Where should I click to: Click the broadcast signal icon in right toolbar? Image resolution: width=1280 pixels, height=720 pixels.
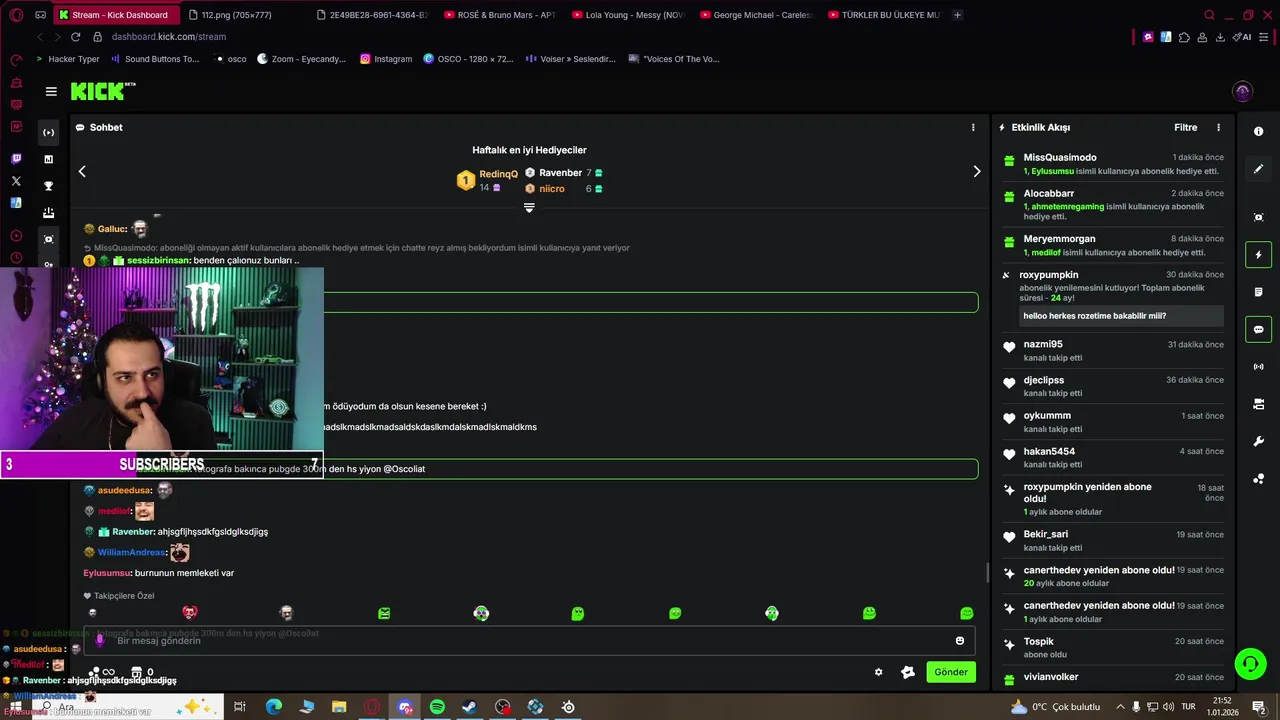point(1258,367)
